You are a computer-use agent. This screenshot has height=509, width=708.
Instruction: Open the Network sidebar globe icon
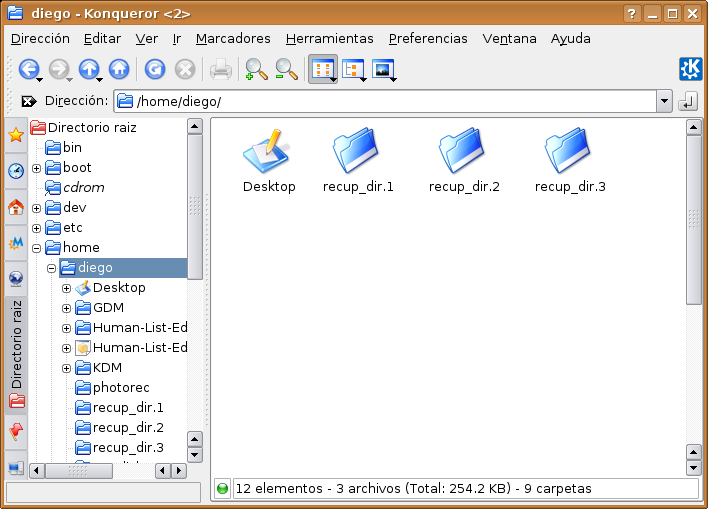point(16,279)
